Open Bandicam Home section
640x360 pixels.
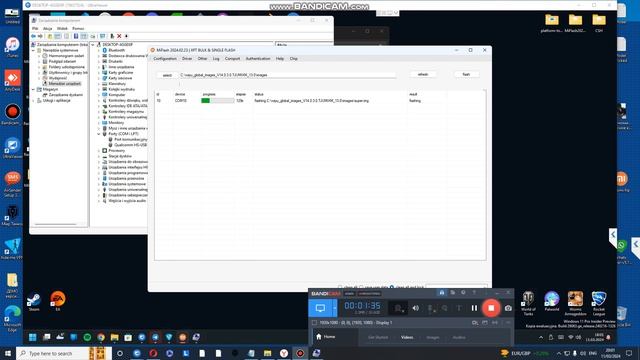[x=326, y=337]
